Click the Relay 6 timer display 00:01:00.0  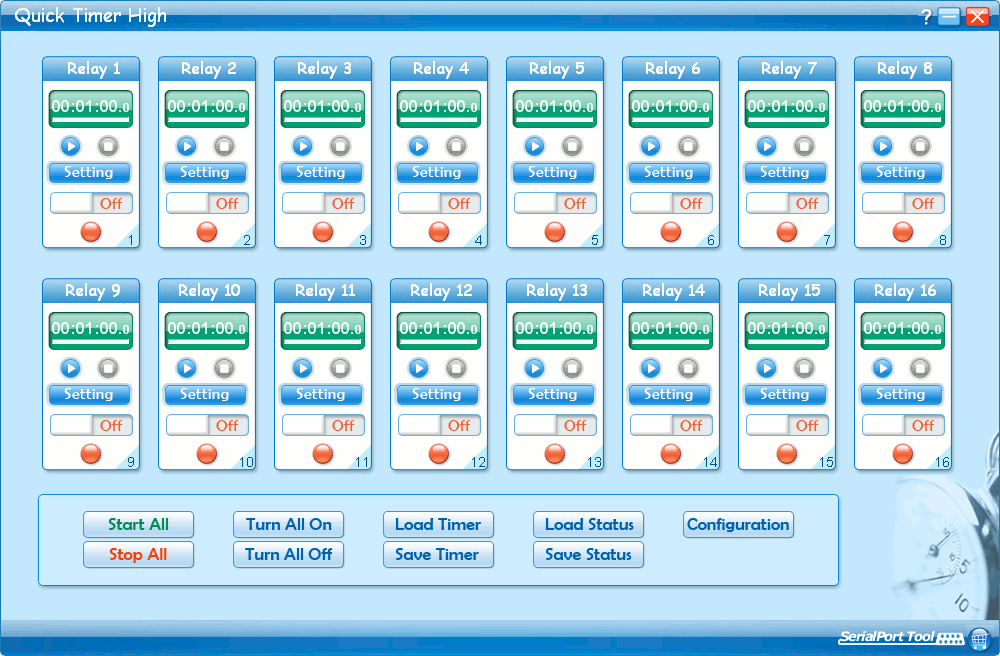[671, 109]
